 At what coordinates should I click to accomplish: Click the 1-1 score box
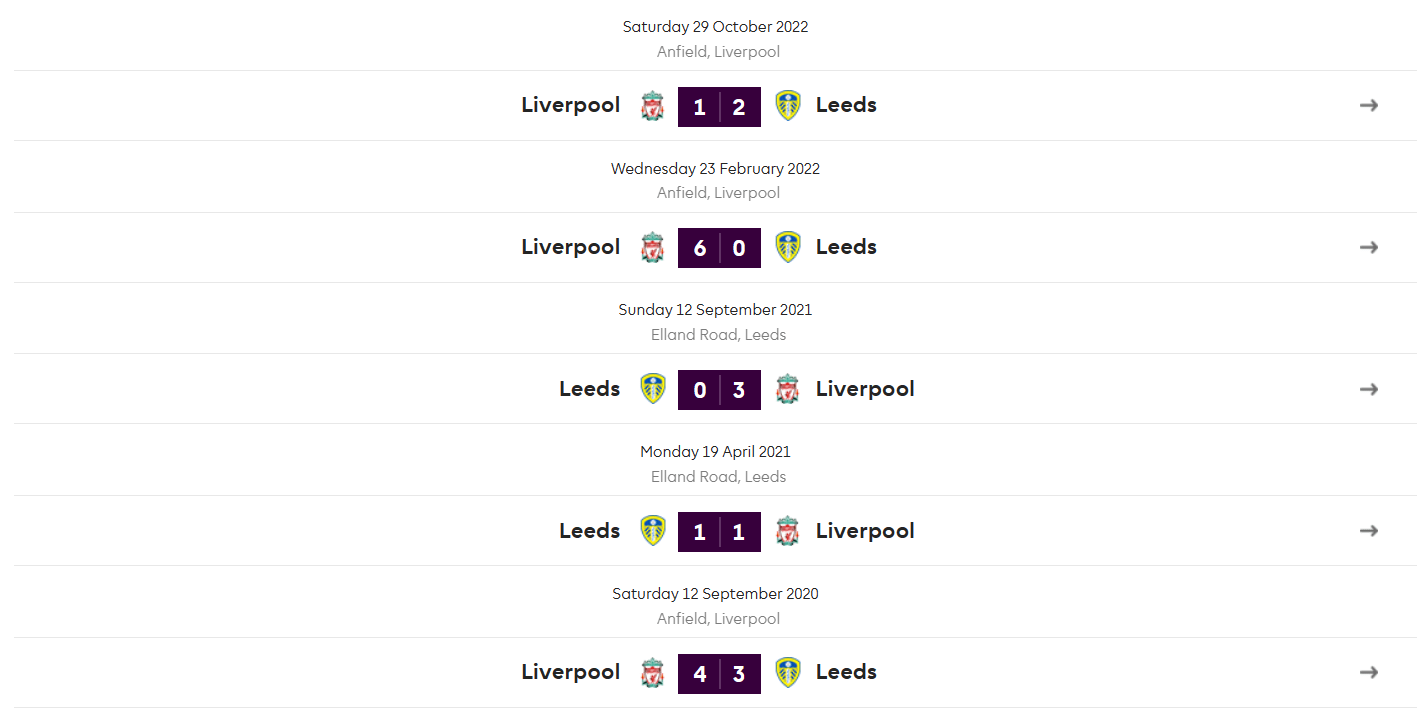pyautogui.click(x=719, y=532)
